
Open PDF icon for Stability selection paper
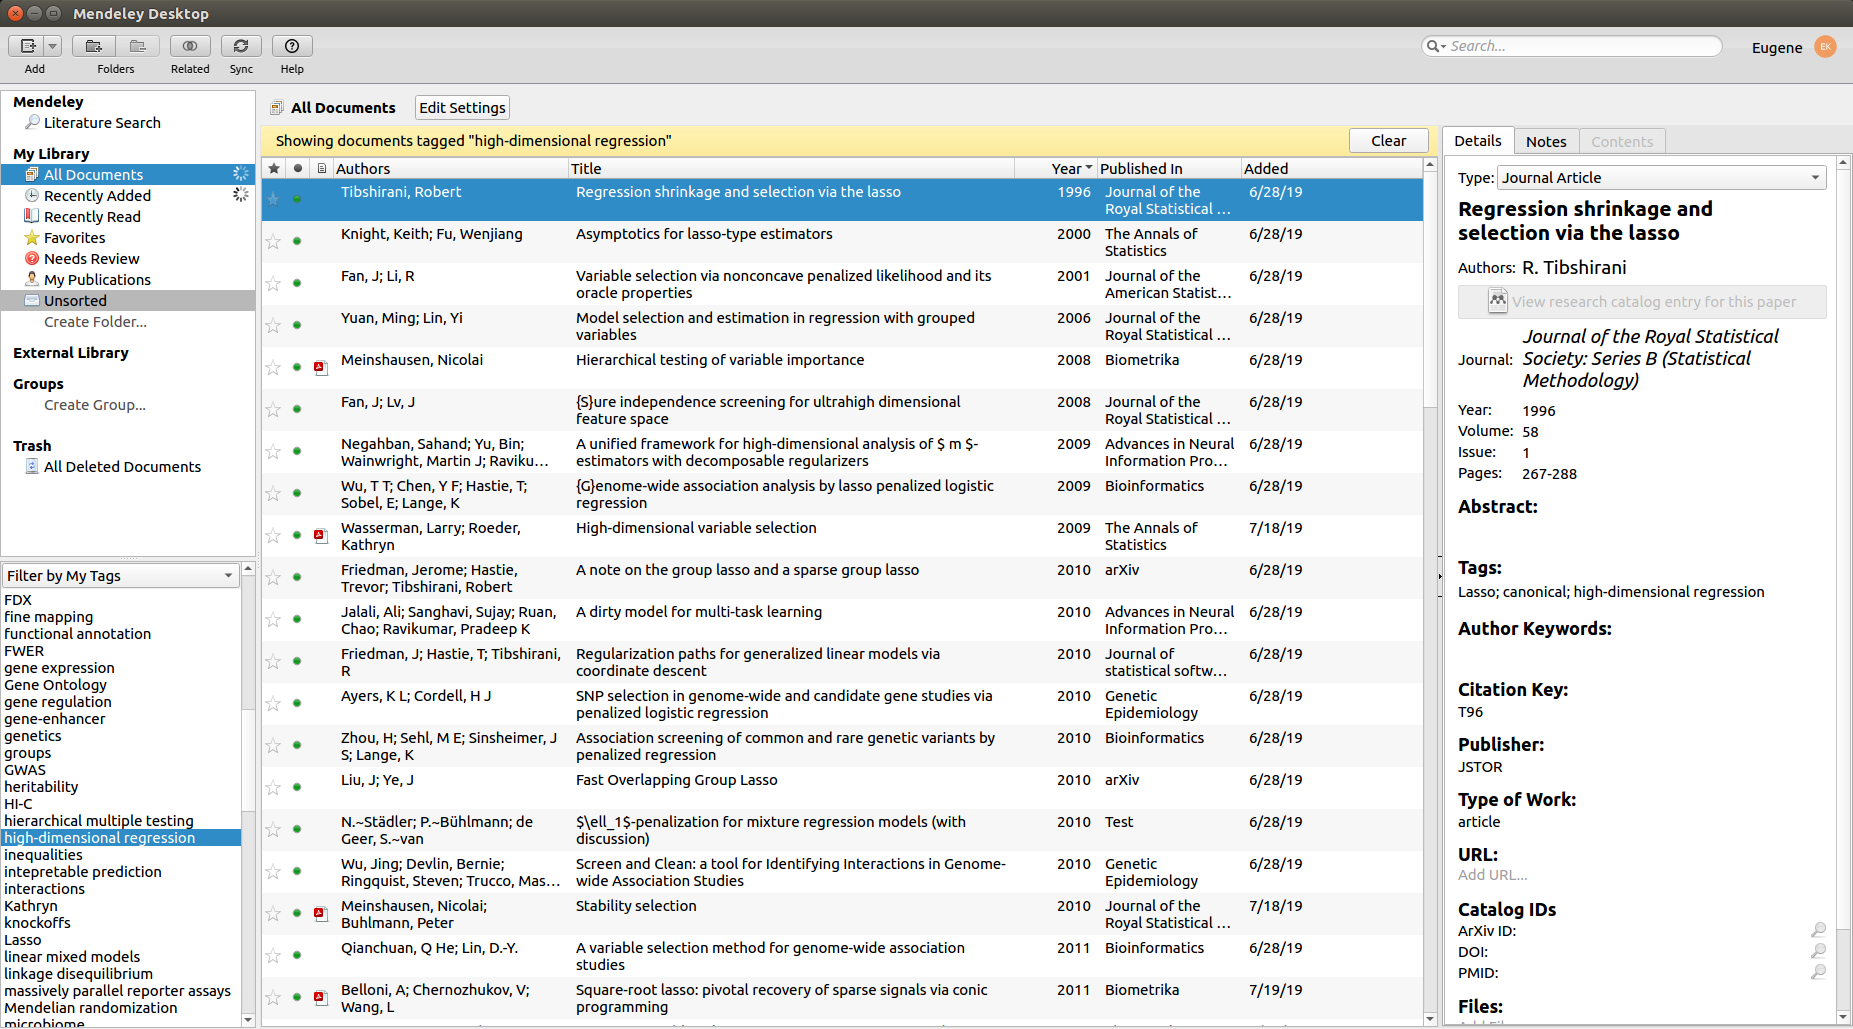pos(320,913)
